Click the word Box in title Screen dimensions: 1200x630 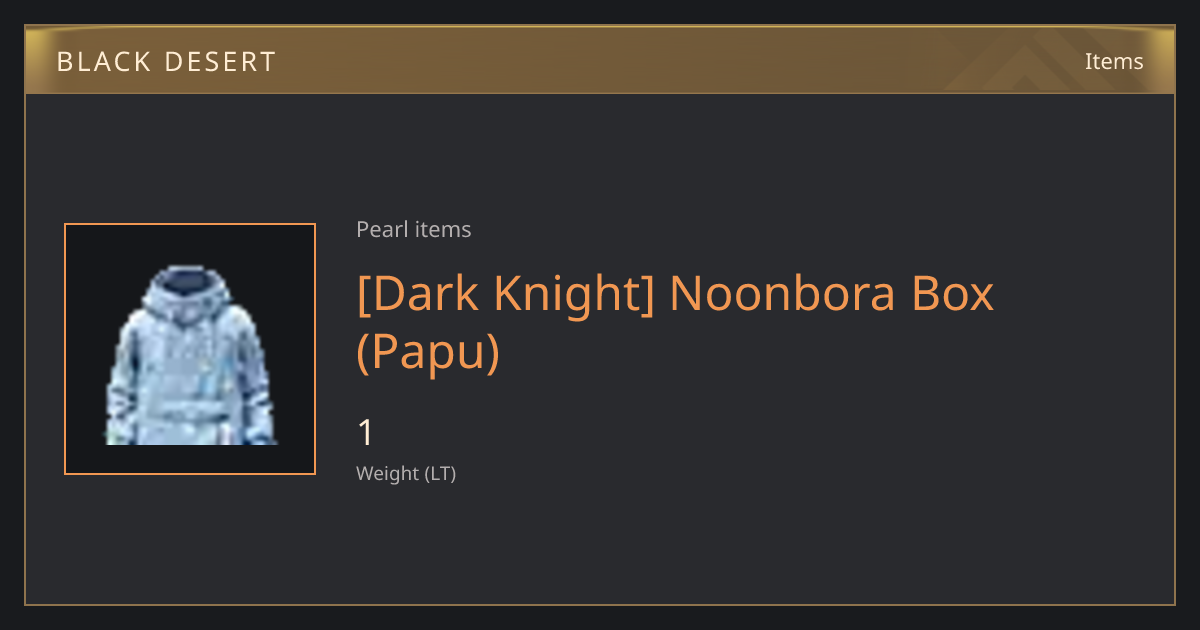(953, 293)
